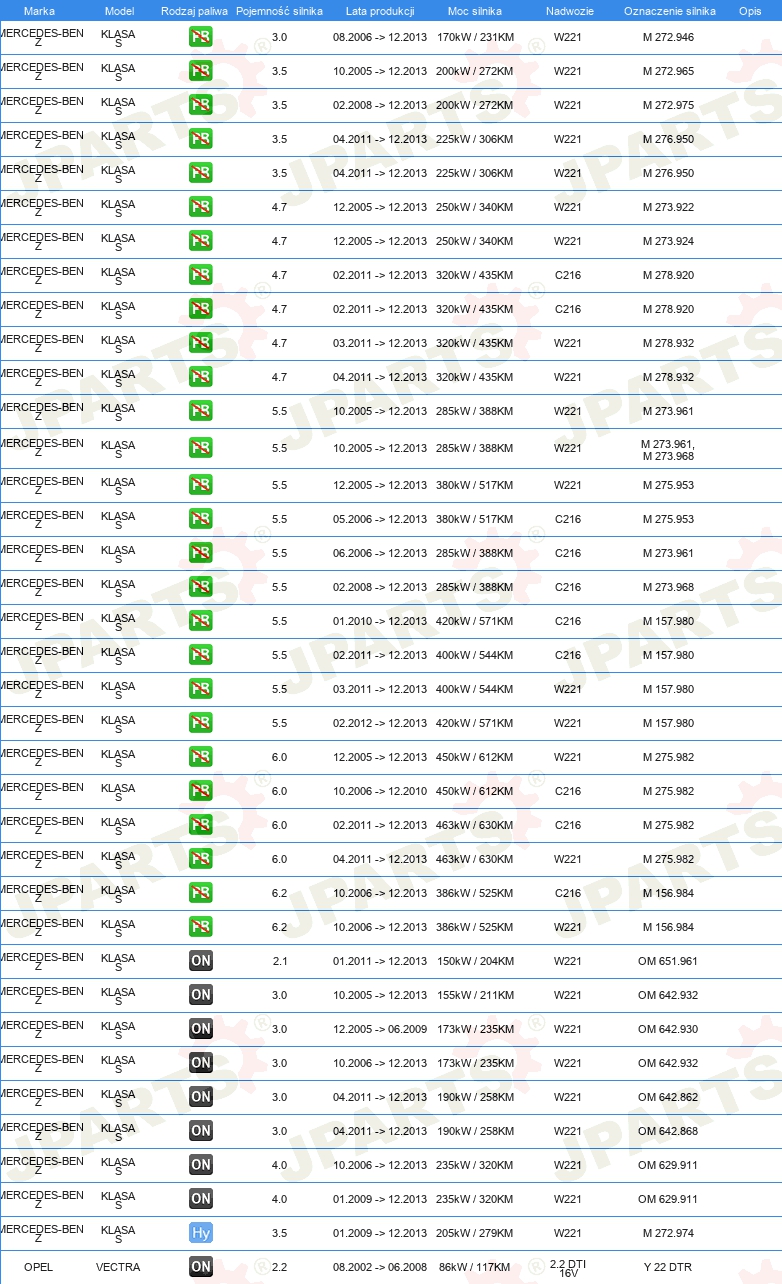782x1284 pixels.
Task: Click the PB icon for M 275.953 W221
Action: tap(201, 485)
